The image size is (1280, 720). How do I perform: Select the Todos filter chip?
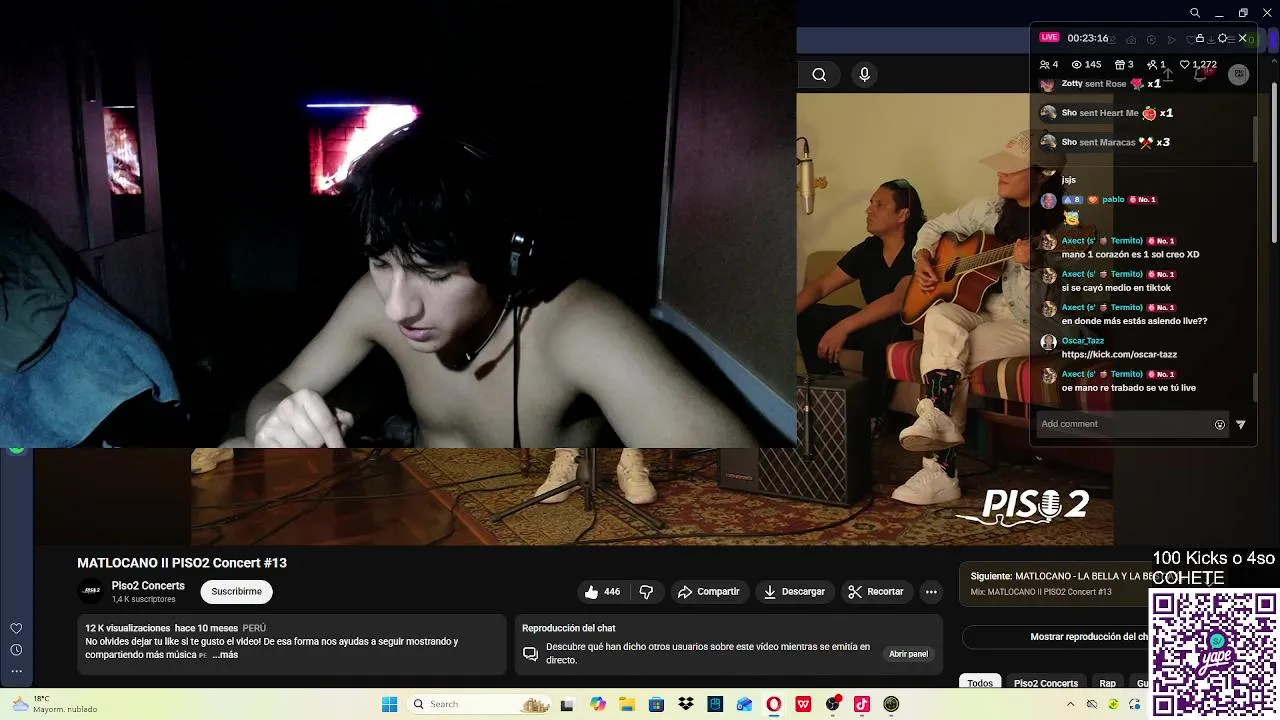pos(980,683)
